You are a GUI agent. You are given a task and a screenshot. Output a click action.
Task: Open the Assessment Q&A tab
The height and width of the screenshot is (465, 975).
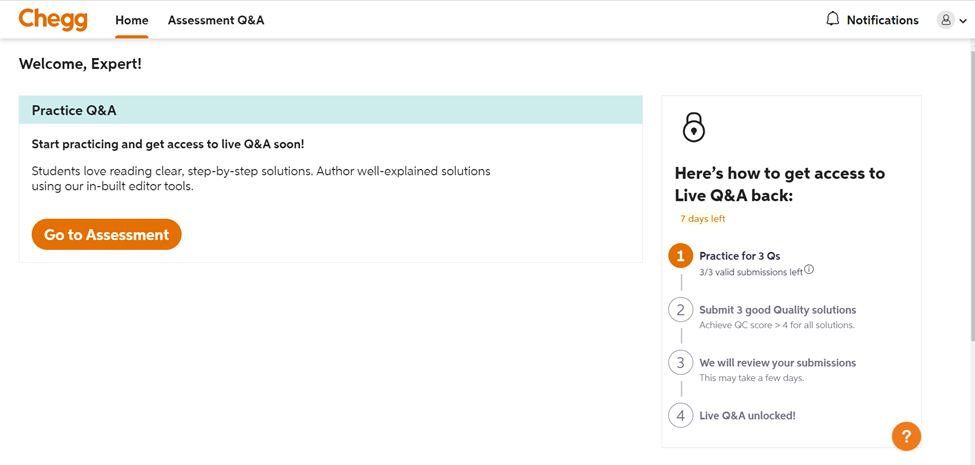(x=216, y=20)
